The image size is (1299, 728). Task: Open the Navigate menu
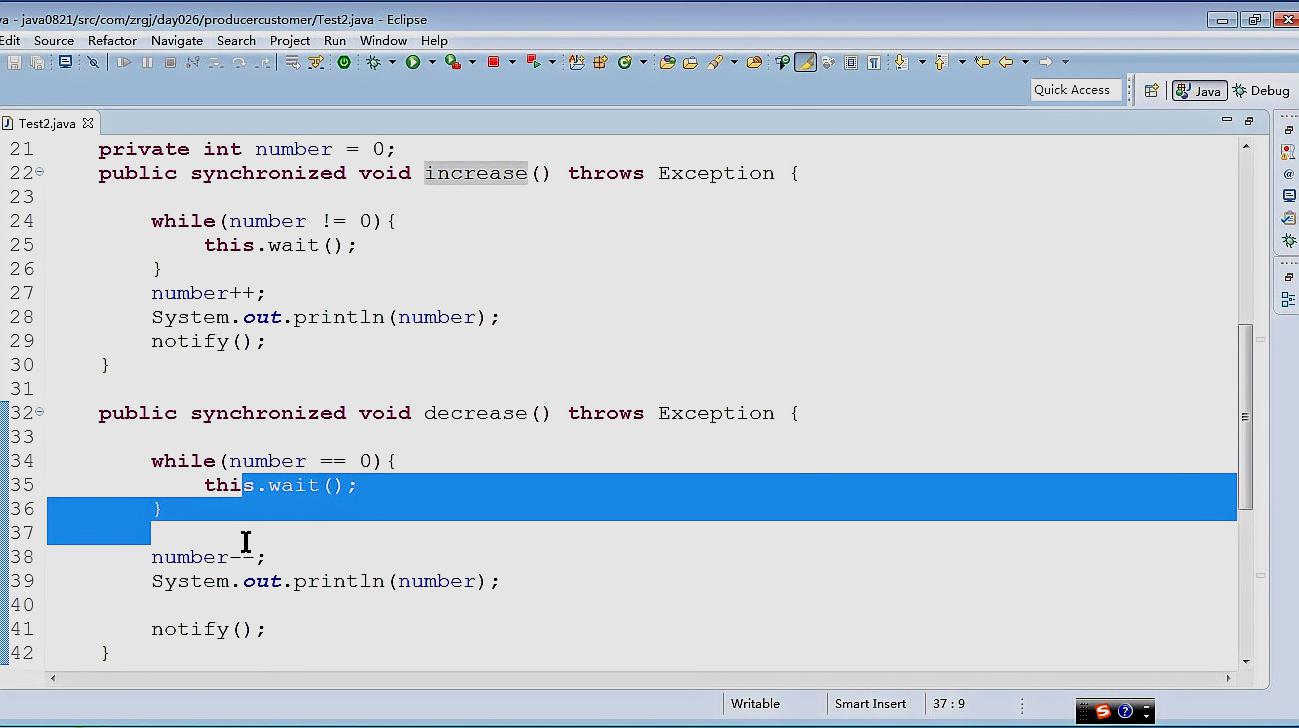coord(177,40)
